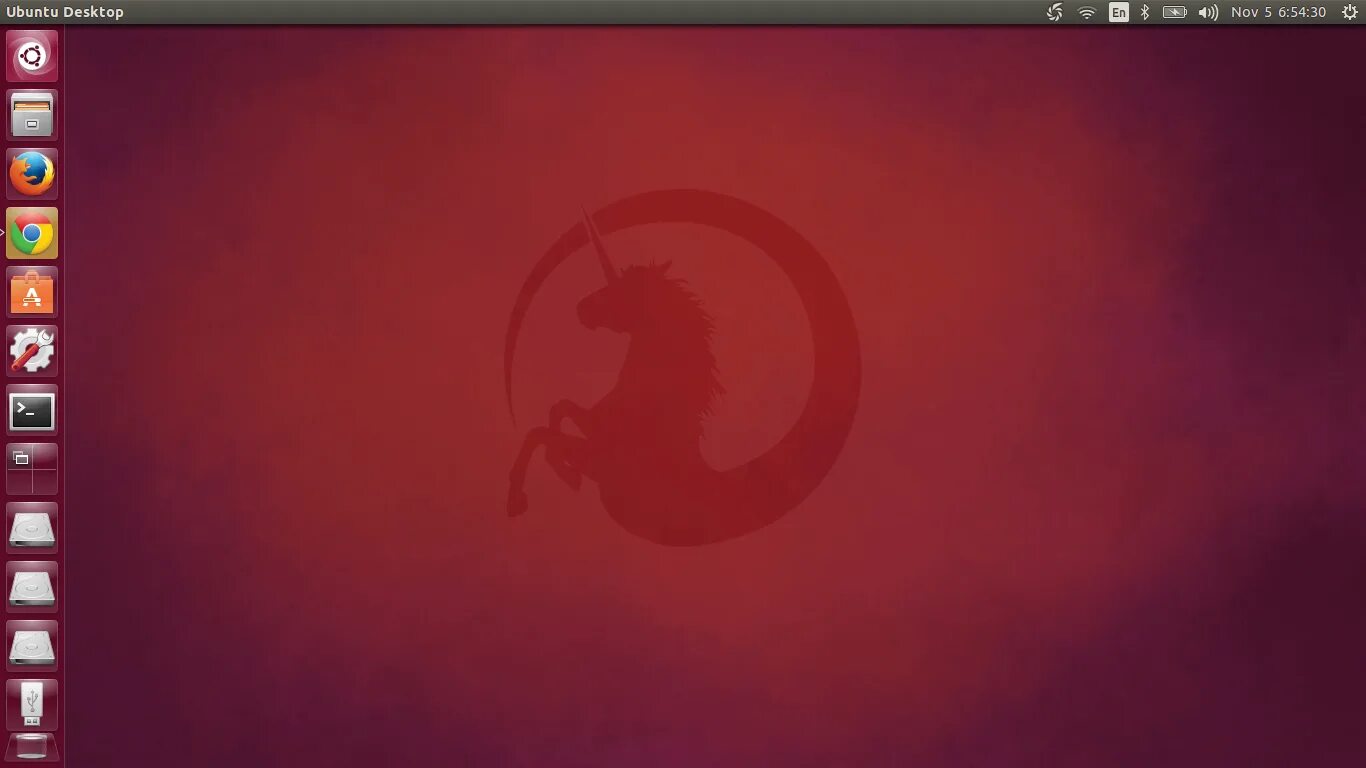Open the USB flash drive in launcher

pyautogui.click(x=32, y=705)
